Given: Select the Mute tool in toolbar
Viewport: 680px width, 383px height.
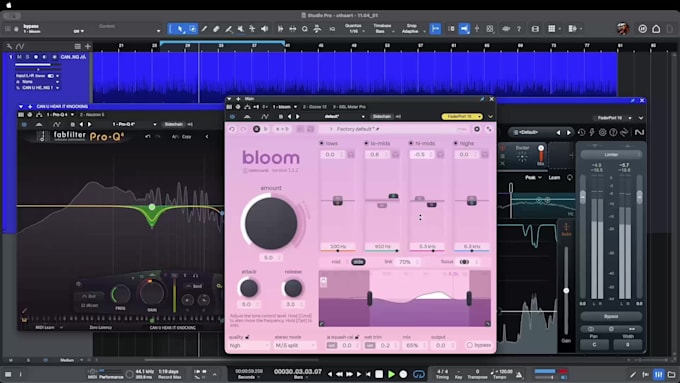Looking at the screenshot, I should 240,29.
